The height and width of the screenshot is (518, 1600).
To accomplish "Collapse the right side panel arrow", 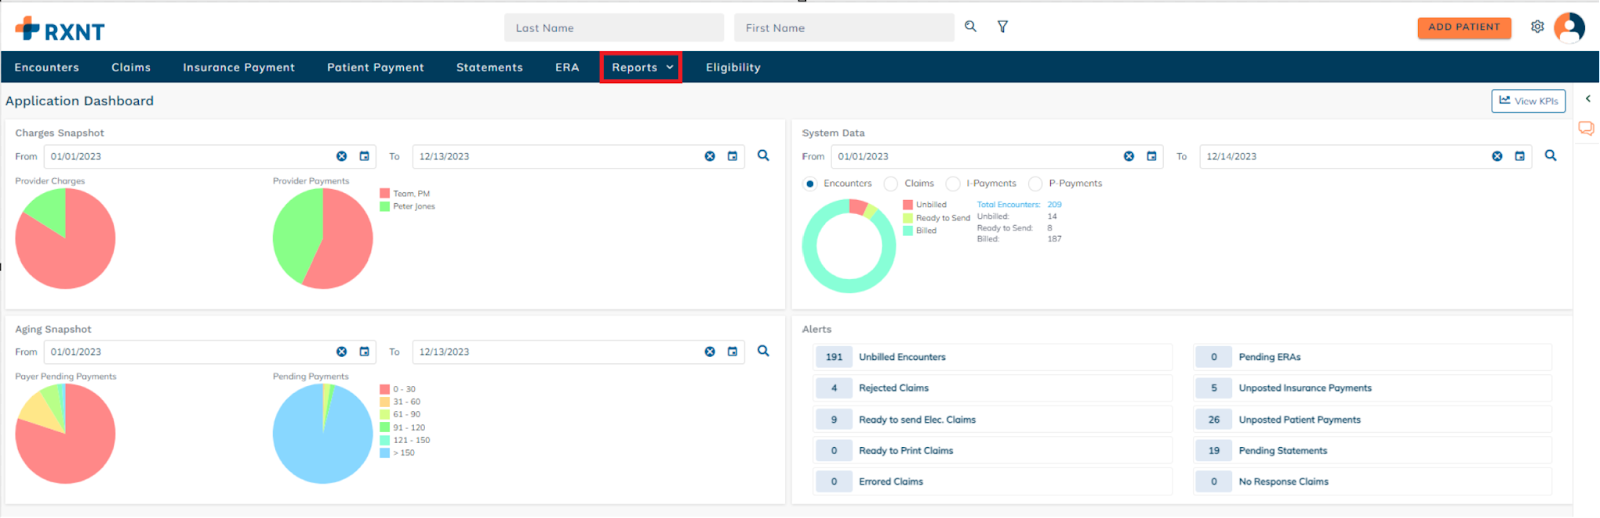I will click(x=1588, y=99).
